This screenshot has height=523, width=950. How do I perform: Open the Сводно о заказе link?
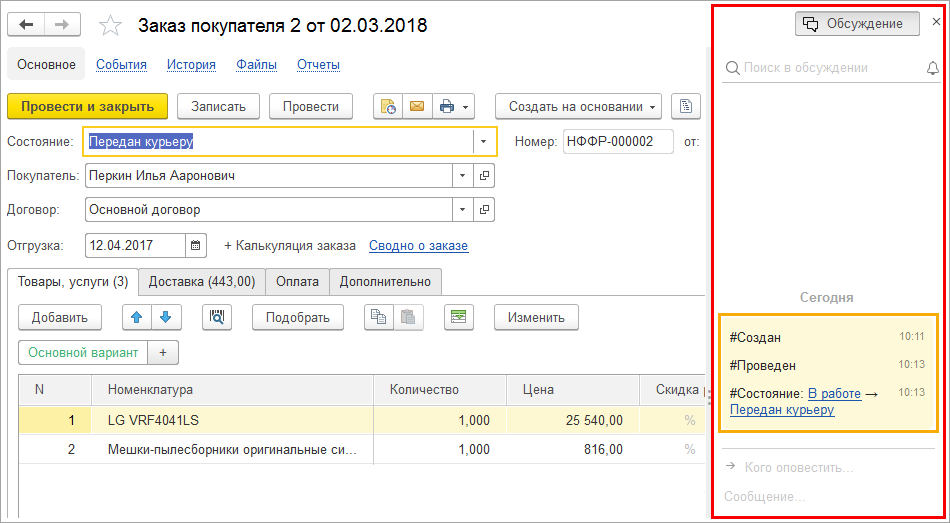(x=418, y=246)
